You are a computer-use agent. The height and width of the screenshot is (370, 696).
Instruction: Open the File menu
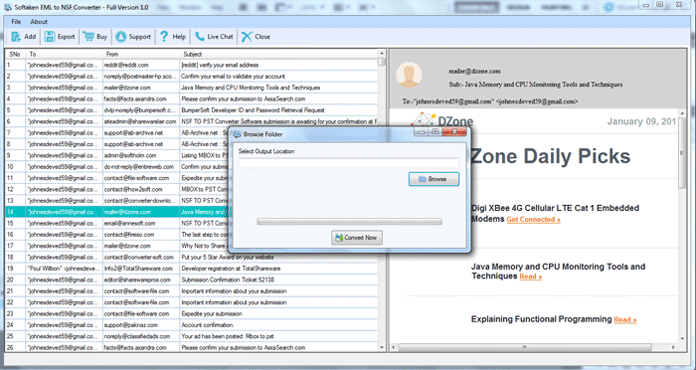[x=16, y=22]
